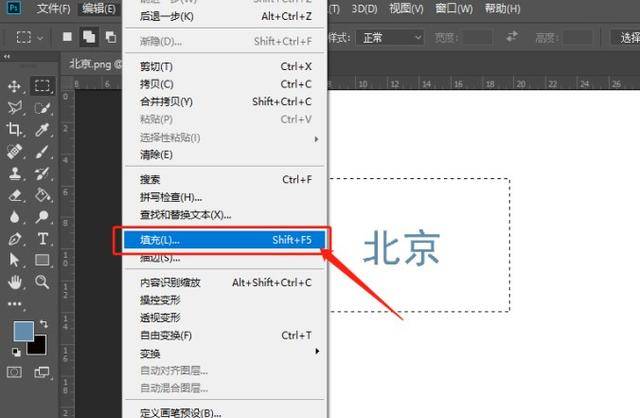Image resolution: width=640 pixels, height=418 pixels.
Task: Open the style dropdown showing 正常
Action: [390, 37]
